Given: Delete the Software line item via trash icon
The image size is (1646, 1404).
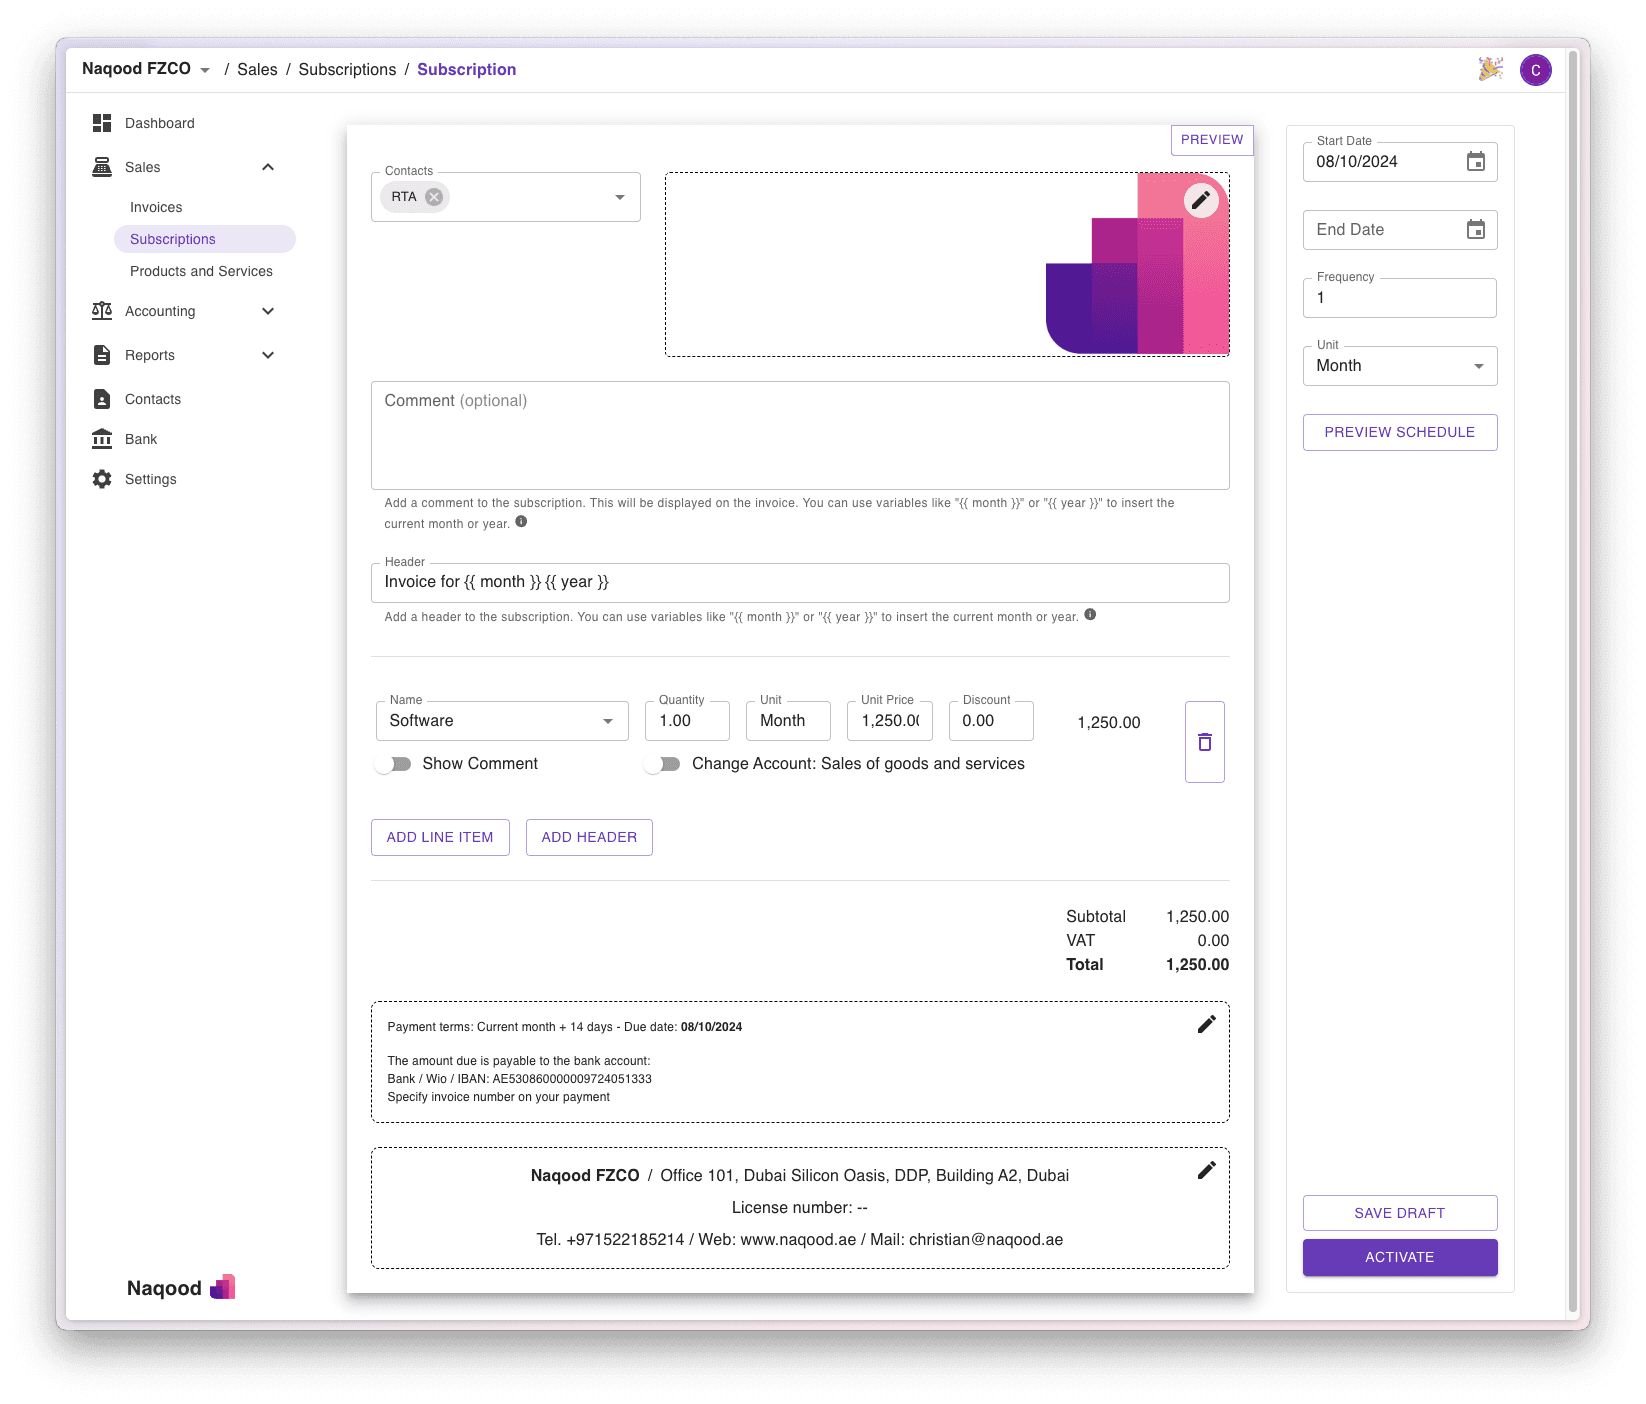Looking at the screenshot, I should pyautogui.click(x=1204, y=741).
